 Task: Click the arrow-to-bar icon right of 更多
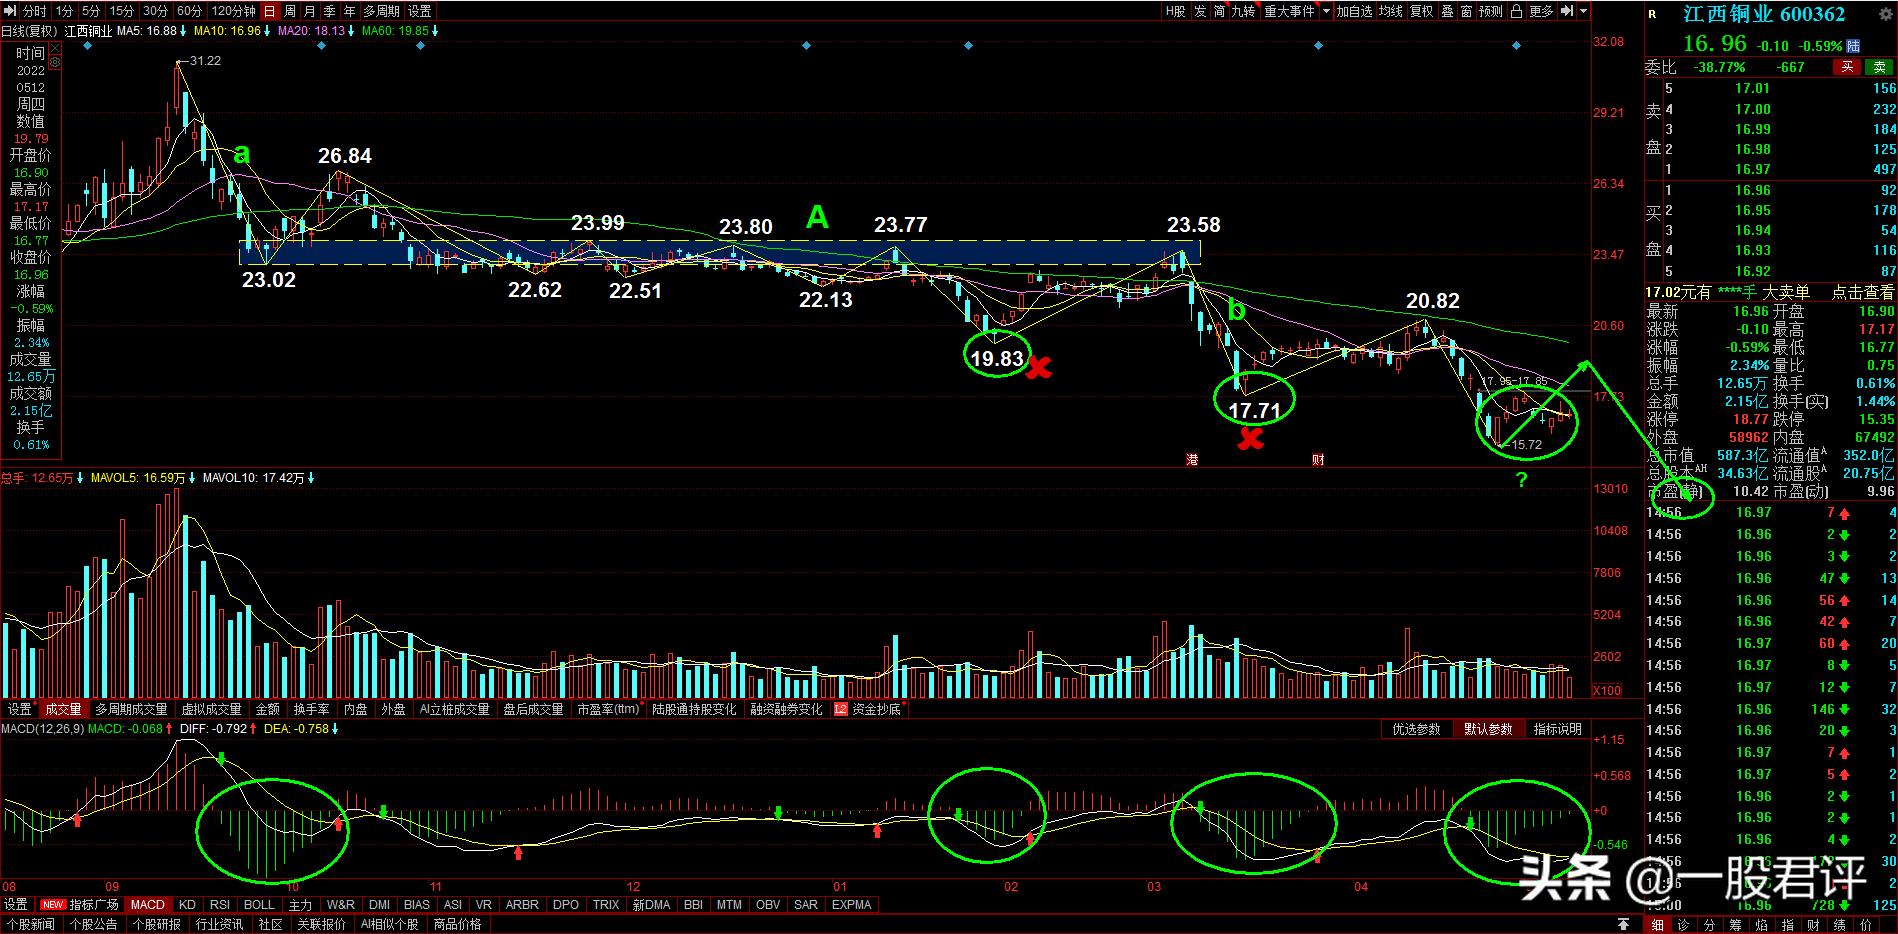point(1566,11)
